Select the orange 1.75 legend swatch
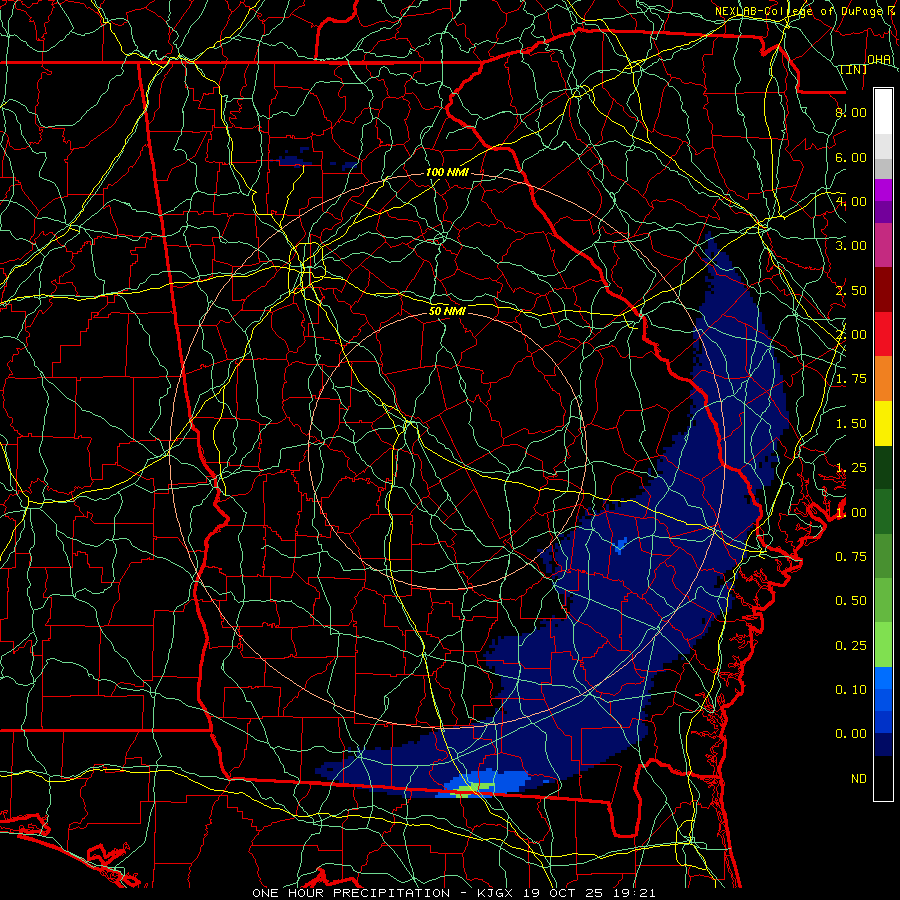This screenshot has width=900, height=900. pos(883,378)
